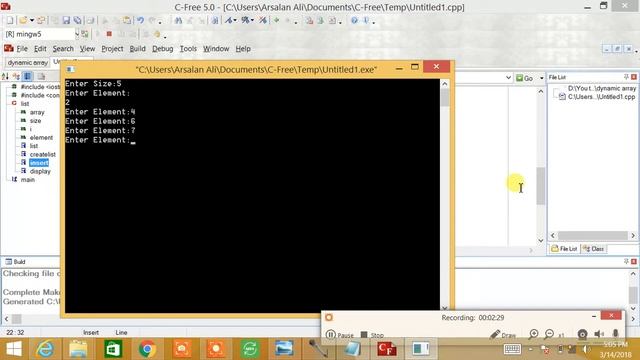The width and height of the screenshot is (640, 360).
Task: Open the Window menu
Action: [216, 49]
